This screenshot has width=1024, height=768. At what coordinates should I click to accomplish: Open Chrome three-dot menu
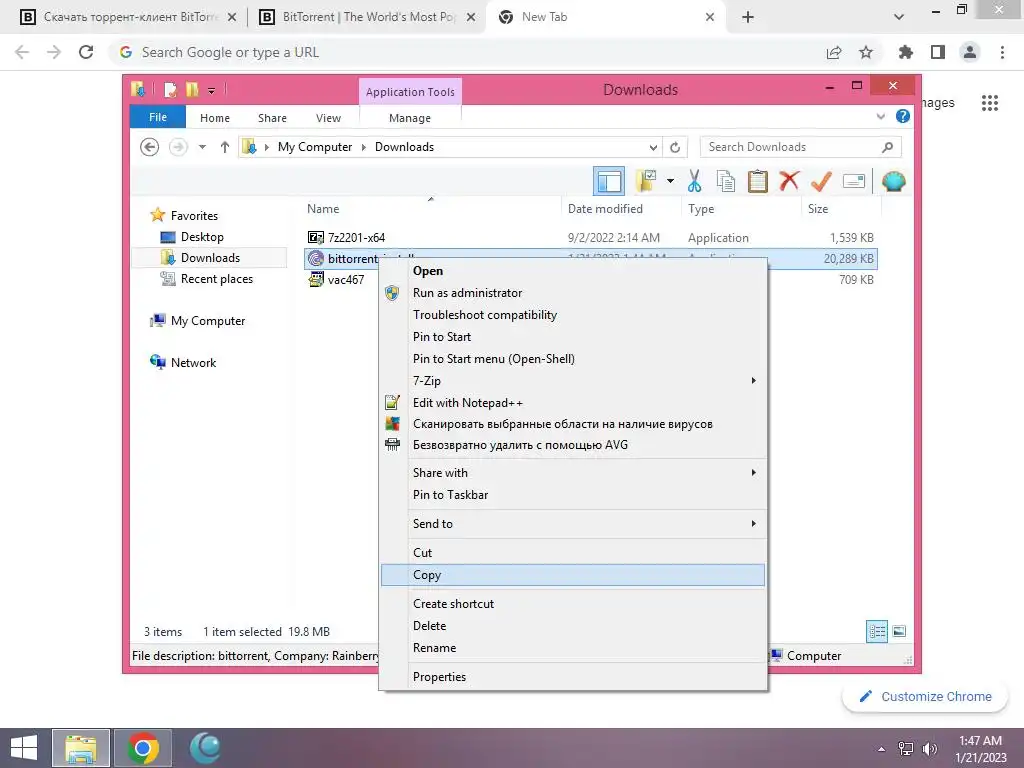click(x=1002, y=52)
